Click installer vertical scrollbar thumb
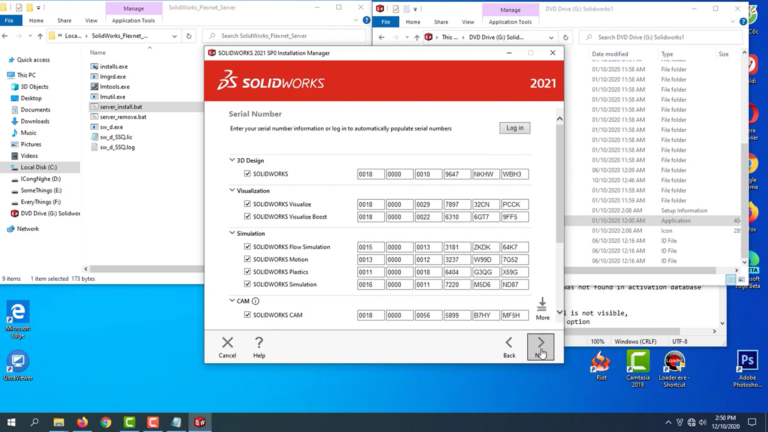This screenshot has height=432, width=768. pyautogui.click(x=559, y=184)
